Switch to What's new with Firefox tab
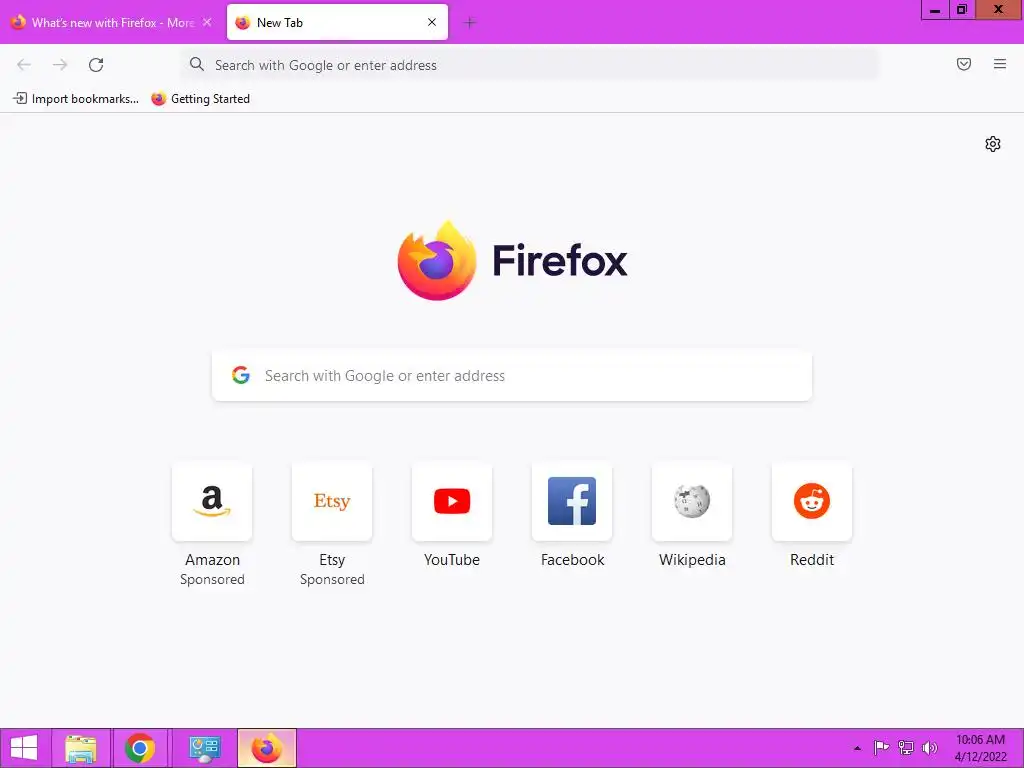 coord(112,22)
